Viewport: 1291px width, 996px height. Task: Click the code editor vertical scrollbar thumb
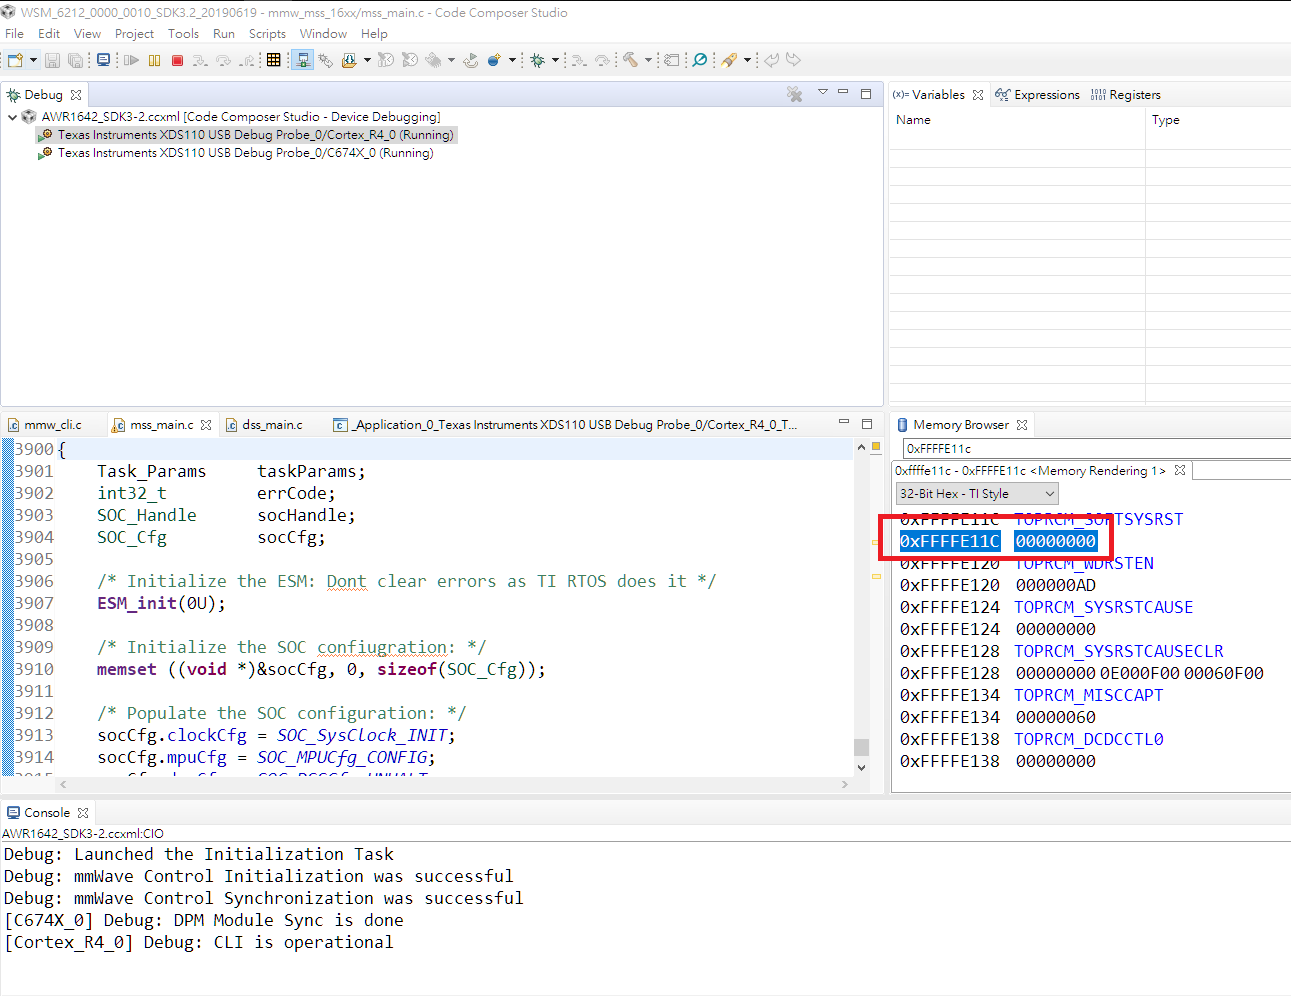click(x=861, y=747)
